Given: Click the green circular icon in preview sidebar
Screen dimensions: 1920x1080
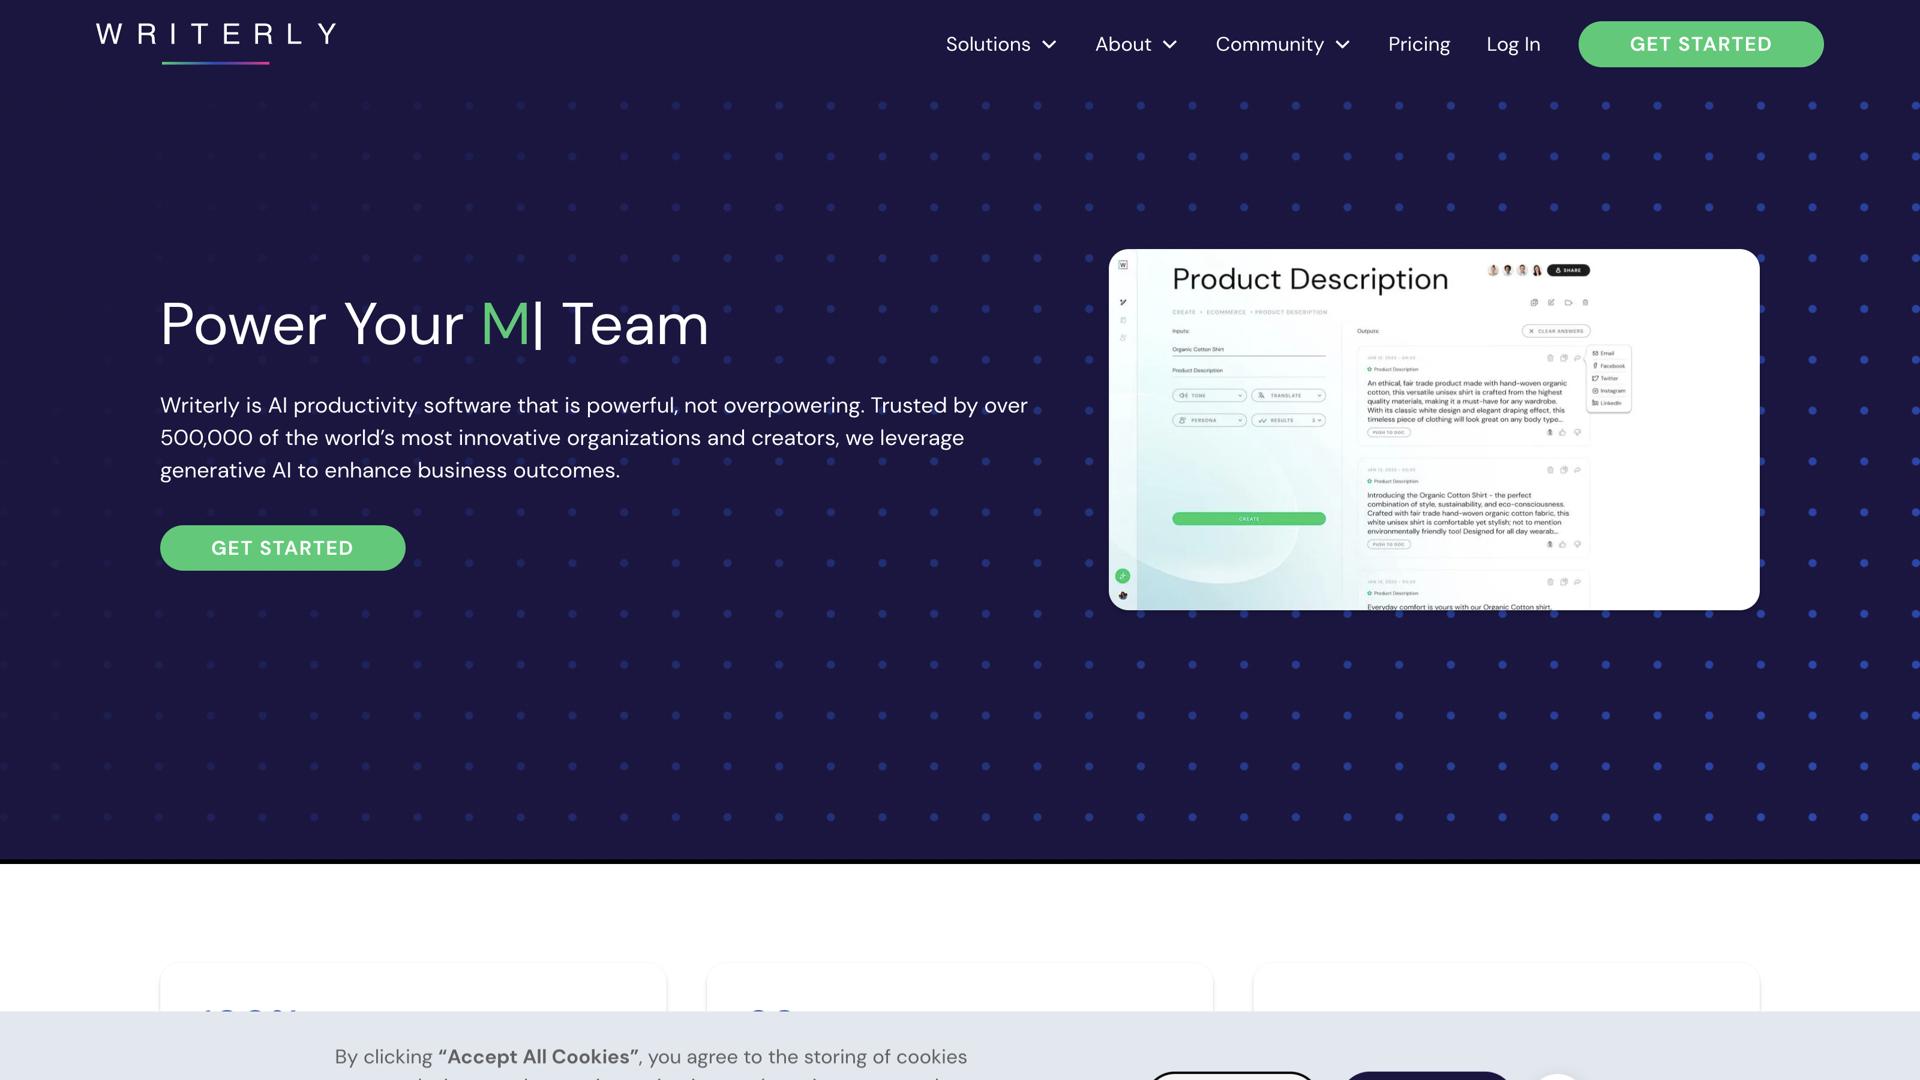Looking at the screenshot, I should 1123,576.
